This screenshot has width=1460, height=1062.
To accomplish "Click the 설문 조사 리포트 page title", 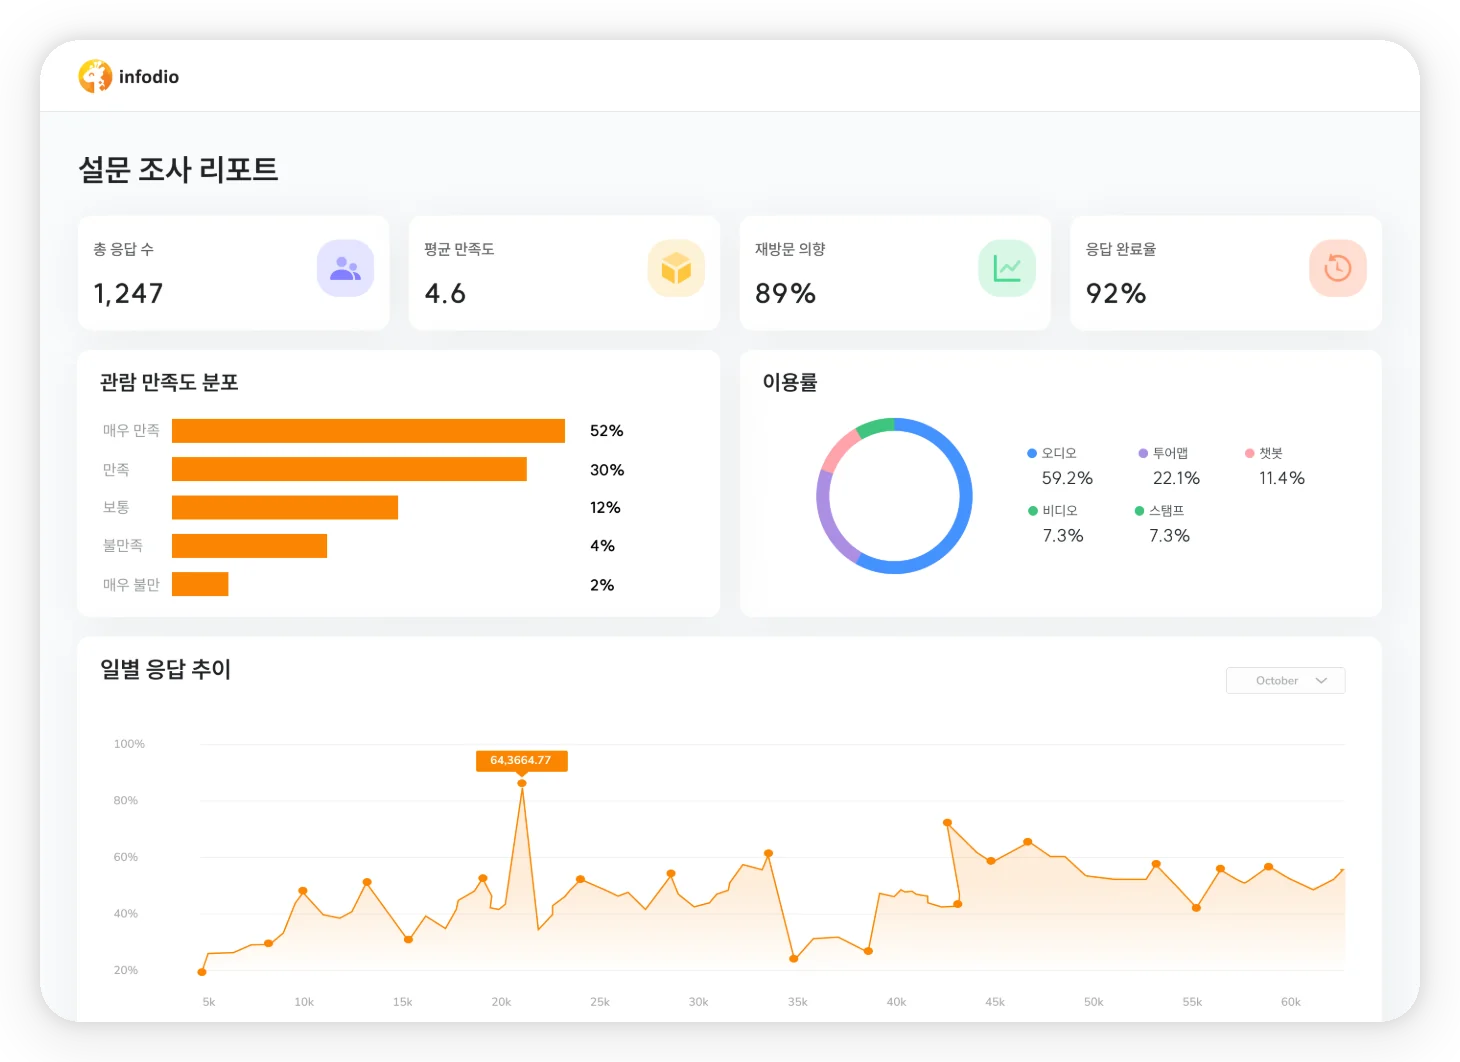I will click(x=178, y=169).
